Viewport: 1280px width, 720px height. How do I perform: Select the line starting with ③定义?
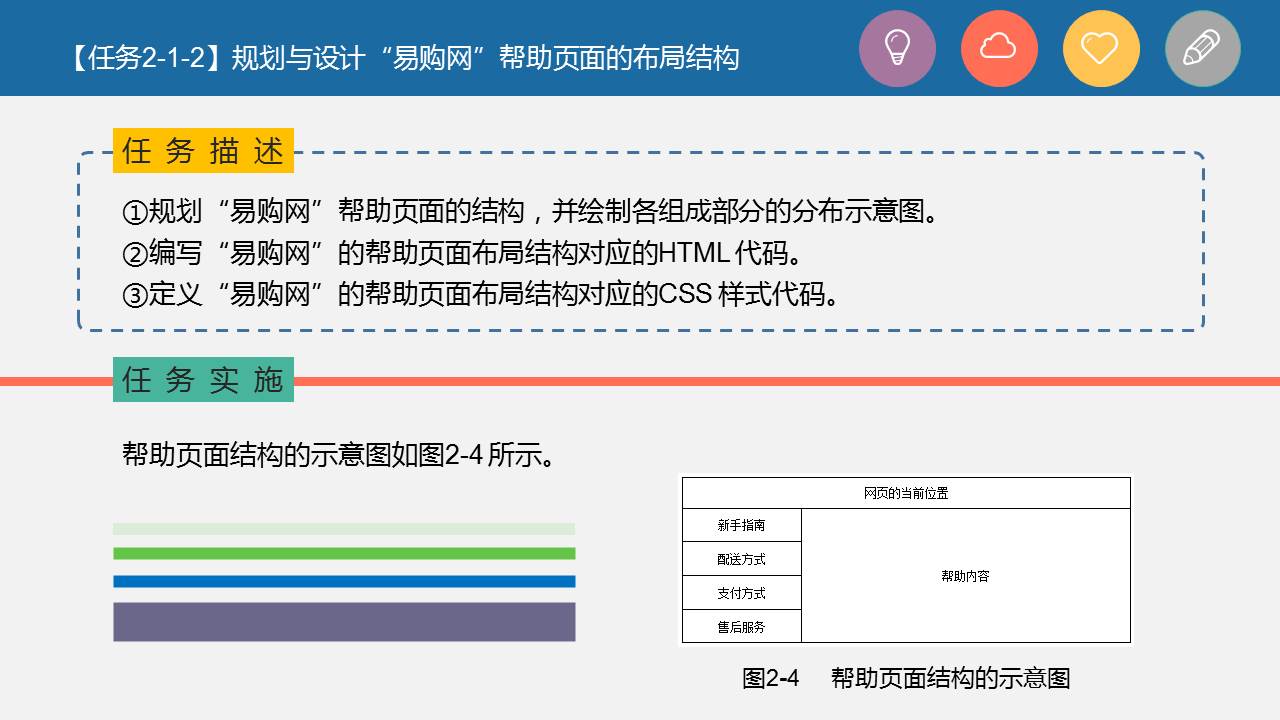tap(481, 295)
